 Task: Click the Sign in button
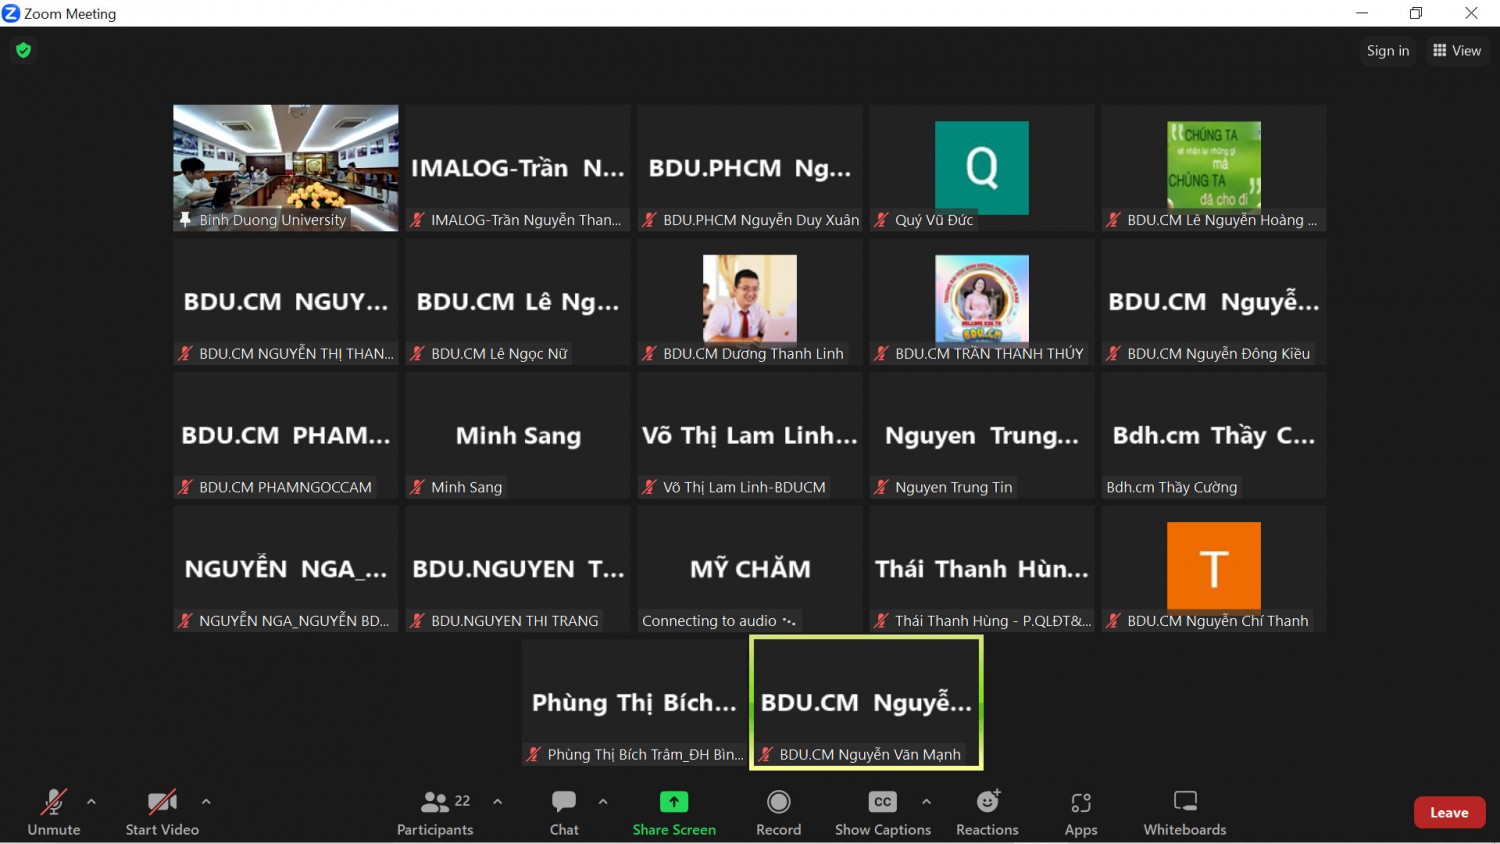point(1387,51)
